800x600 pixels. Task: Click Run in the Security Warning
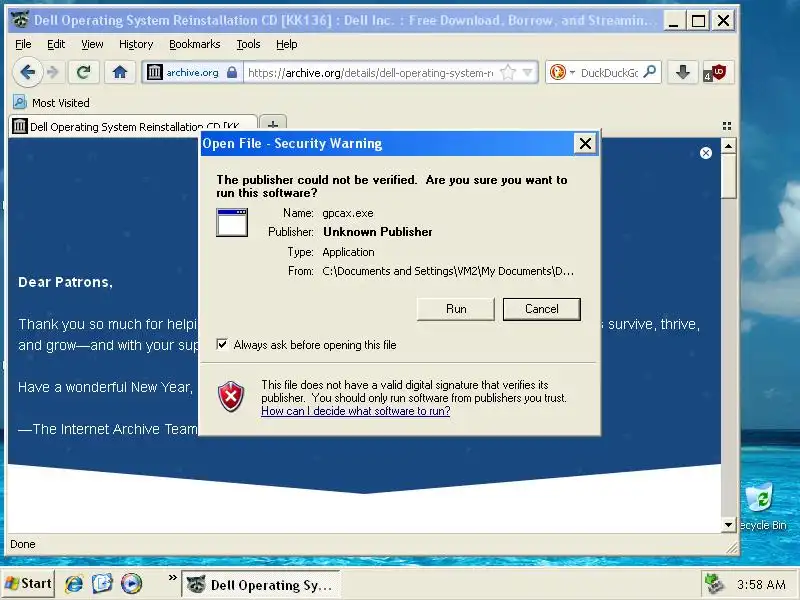[456, 309]
